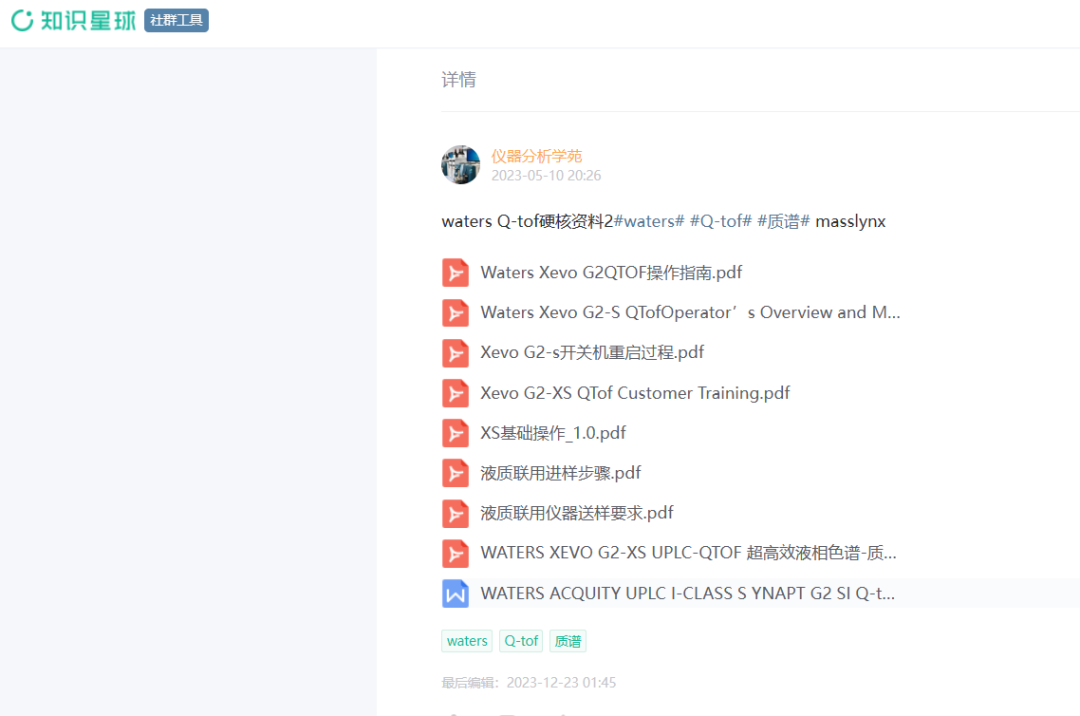Screen dimensions: 1080x716
Task: Click the #waters# hashtag link
Action: (x=649, y=221)
